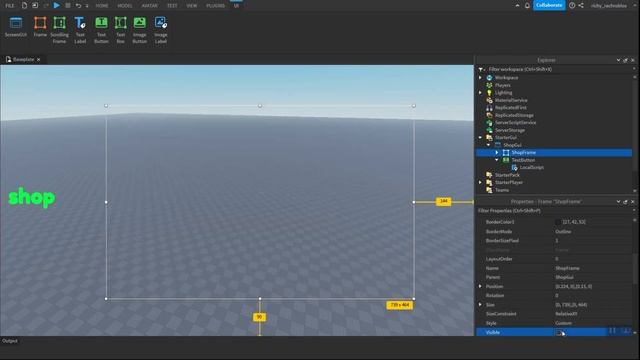Image resolution: width=640 pixels, height=360 pixels.
Task: Click the filter funnel icon in Explorer
Action: 481,69
